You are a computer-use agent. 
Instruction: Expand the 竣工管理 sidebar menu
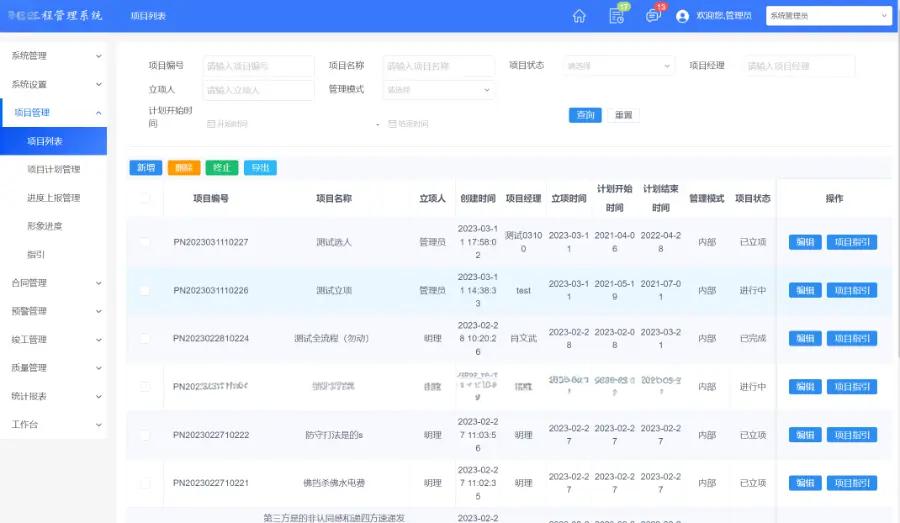(x=53, y=339)
